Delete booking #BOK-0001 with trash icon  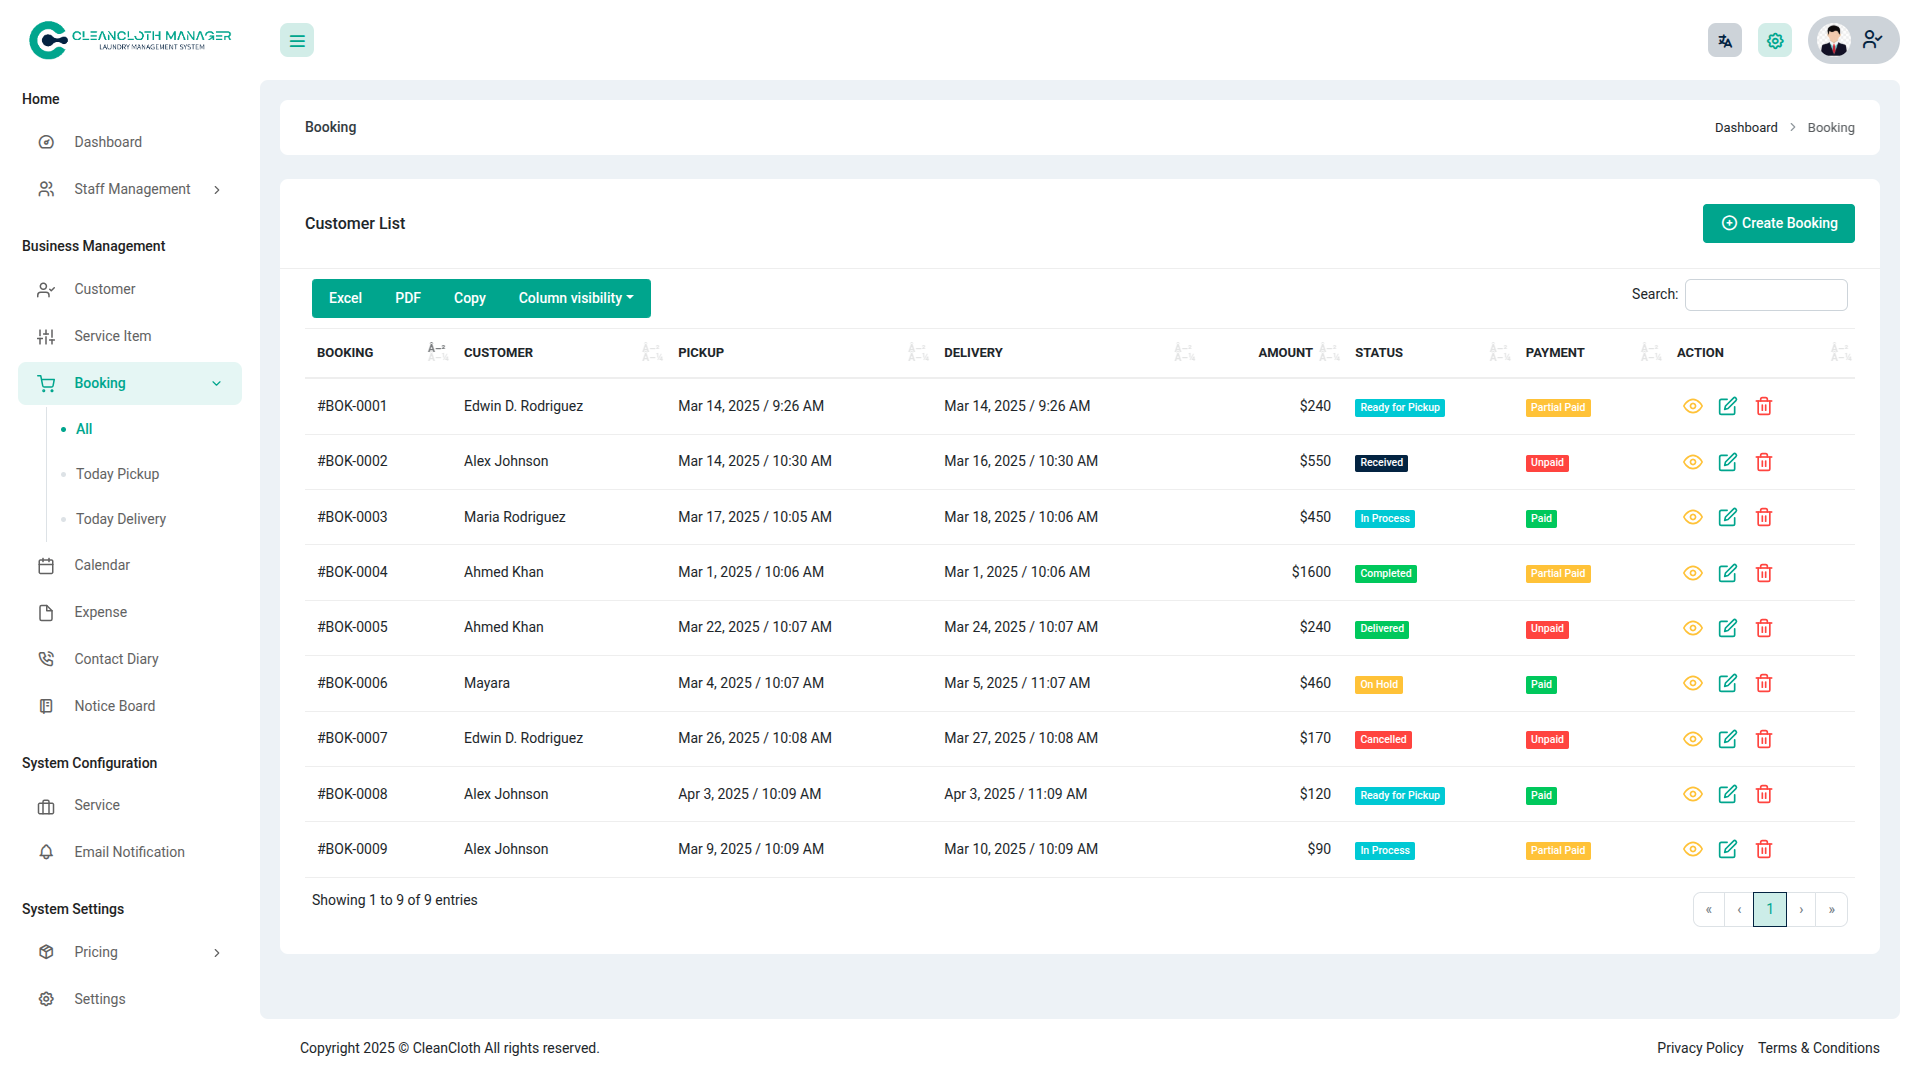(x=1764, y=406)
